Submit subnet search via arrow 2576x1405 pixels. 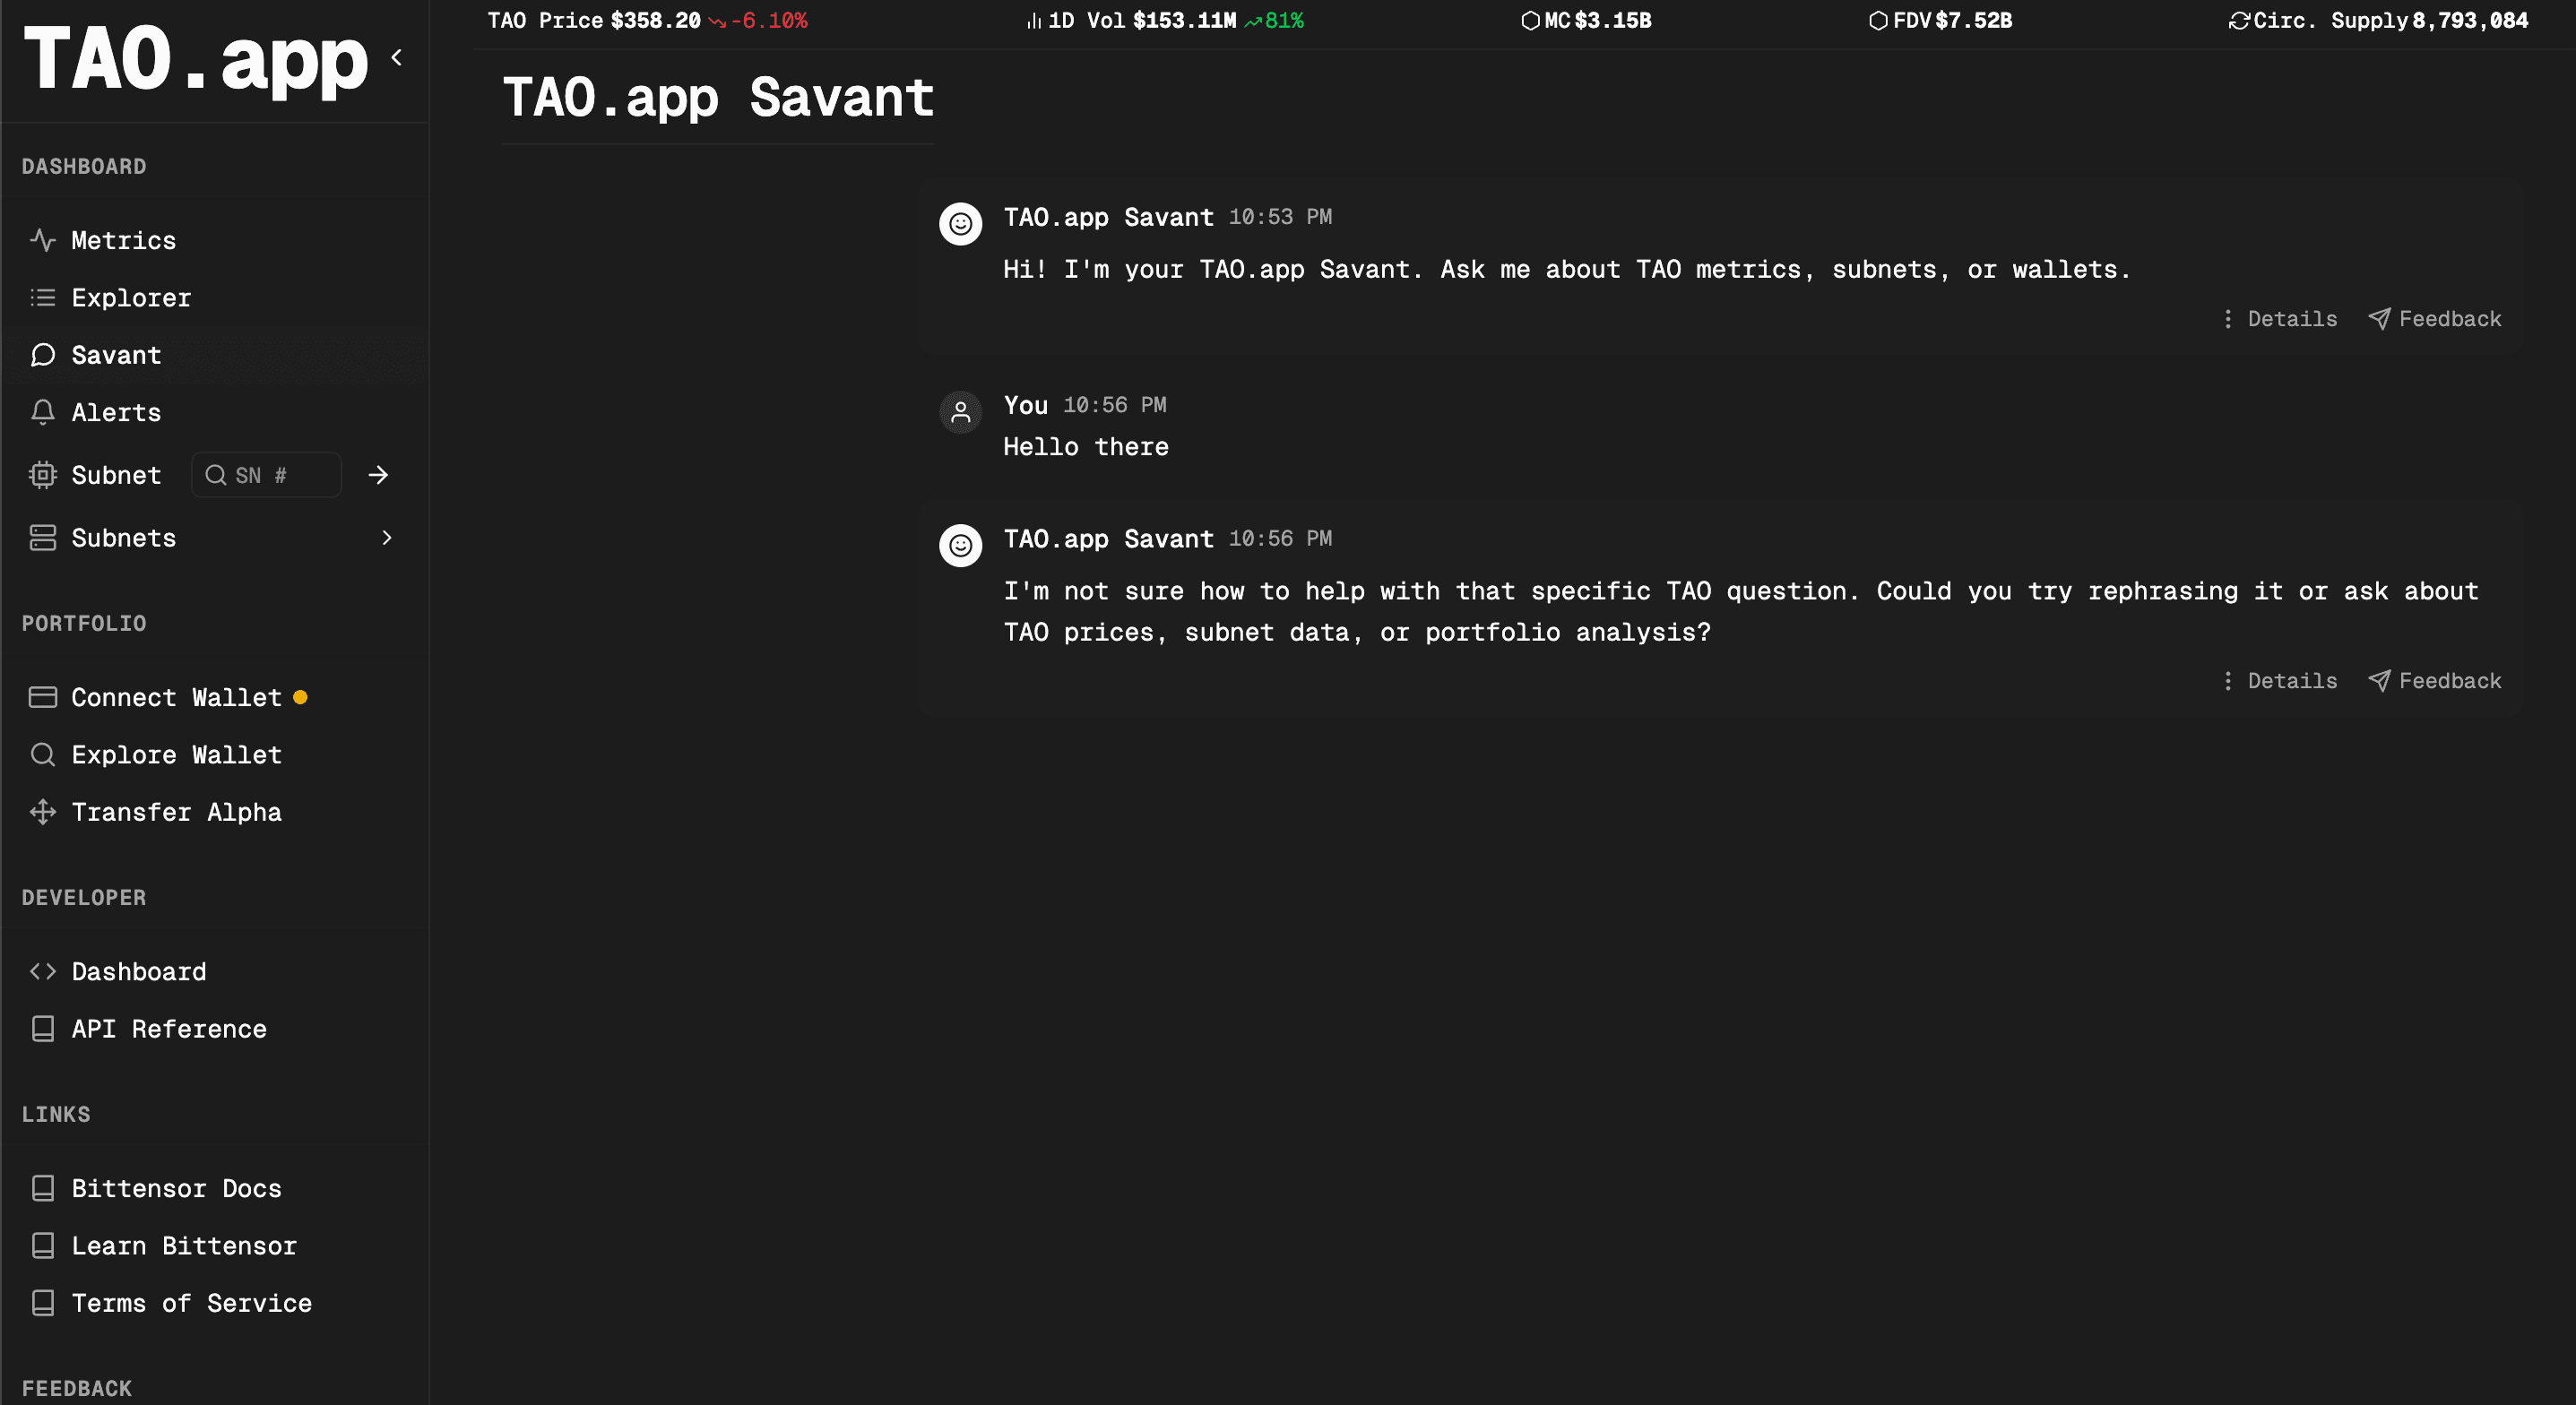(x=379, y=475)
